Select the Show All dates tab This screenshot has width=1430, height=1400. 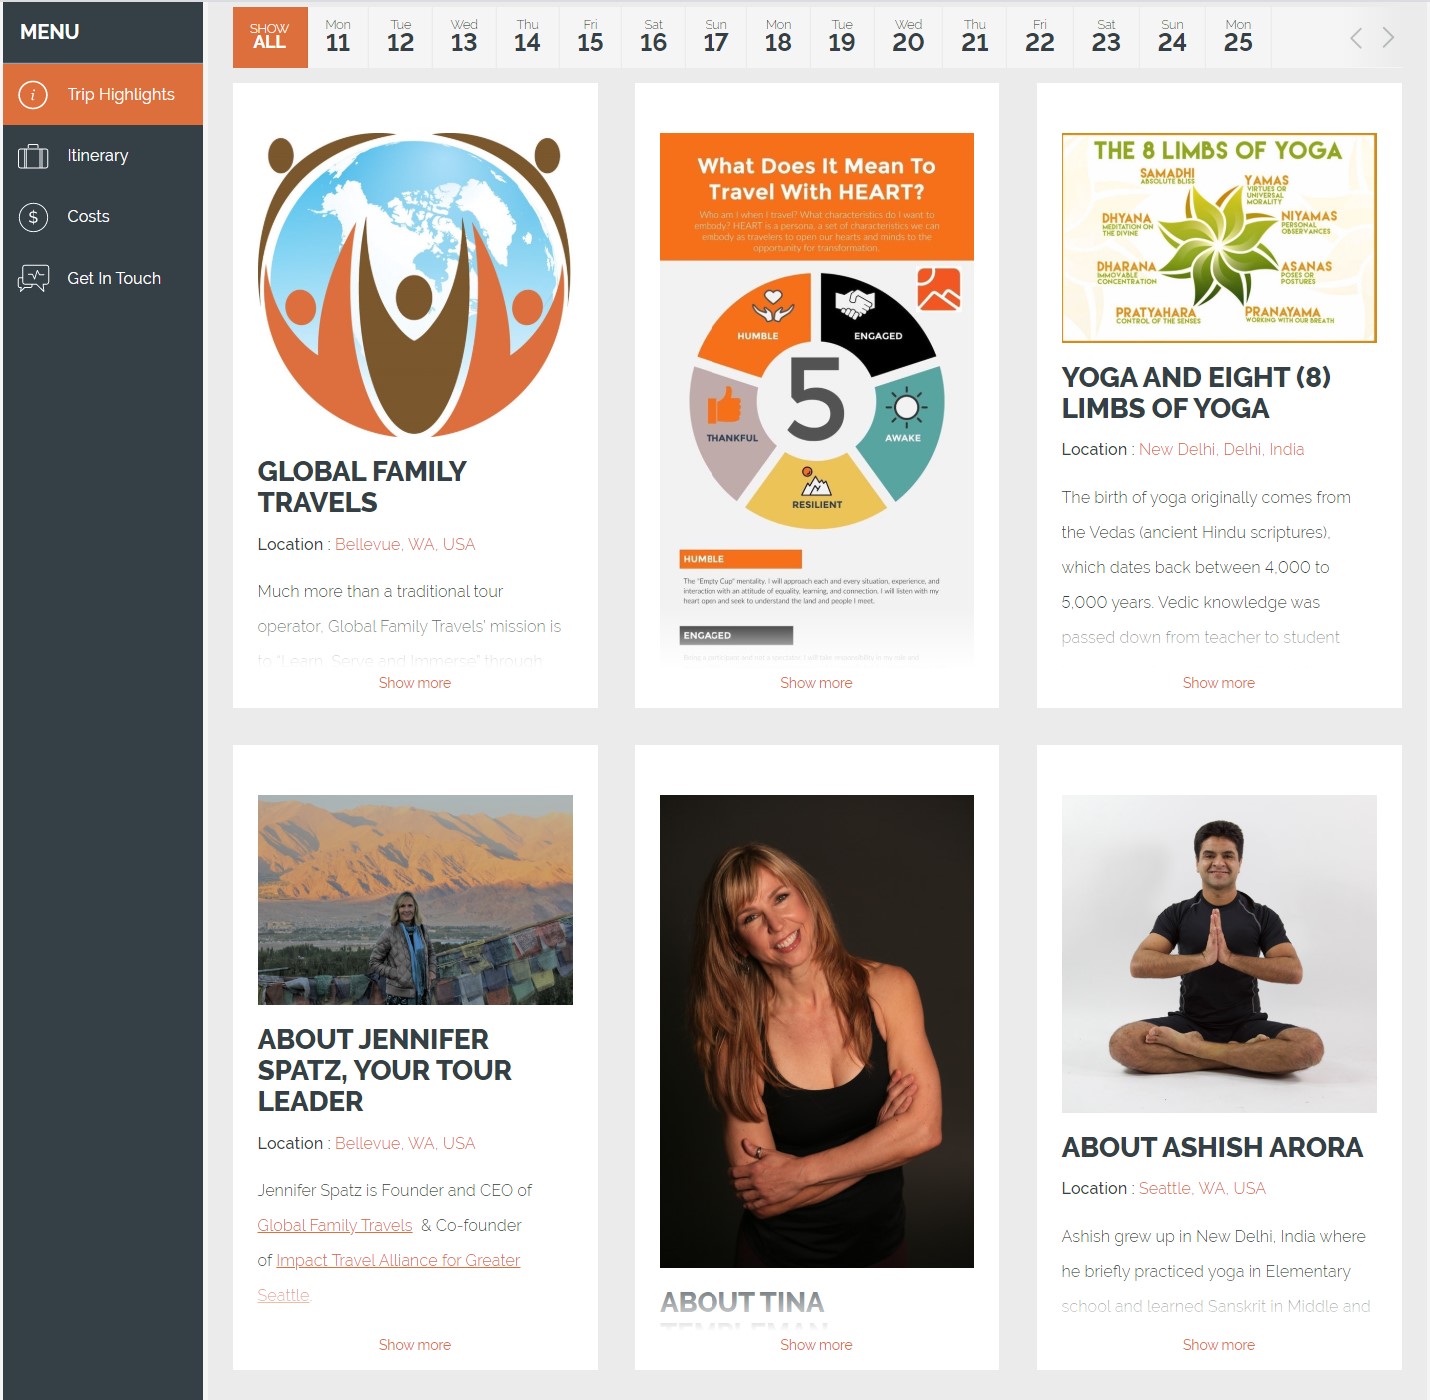point(270,37)
